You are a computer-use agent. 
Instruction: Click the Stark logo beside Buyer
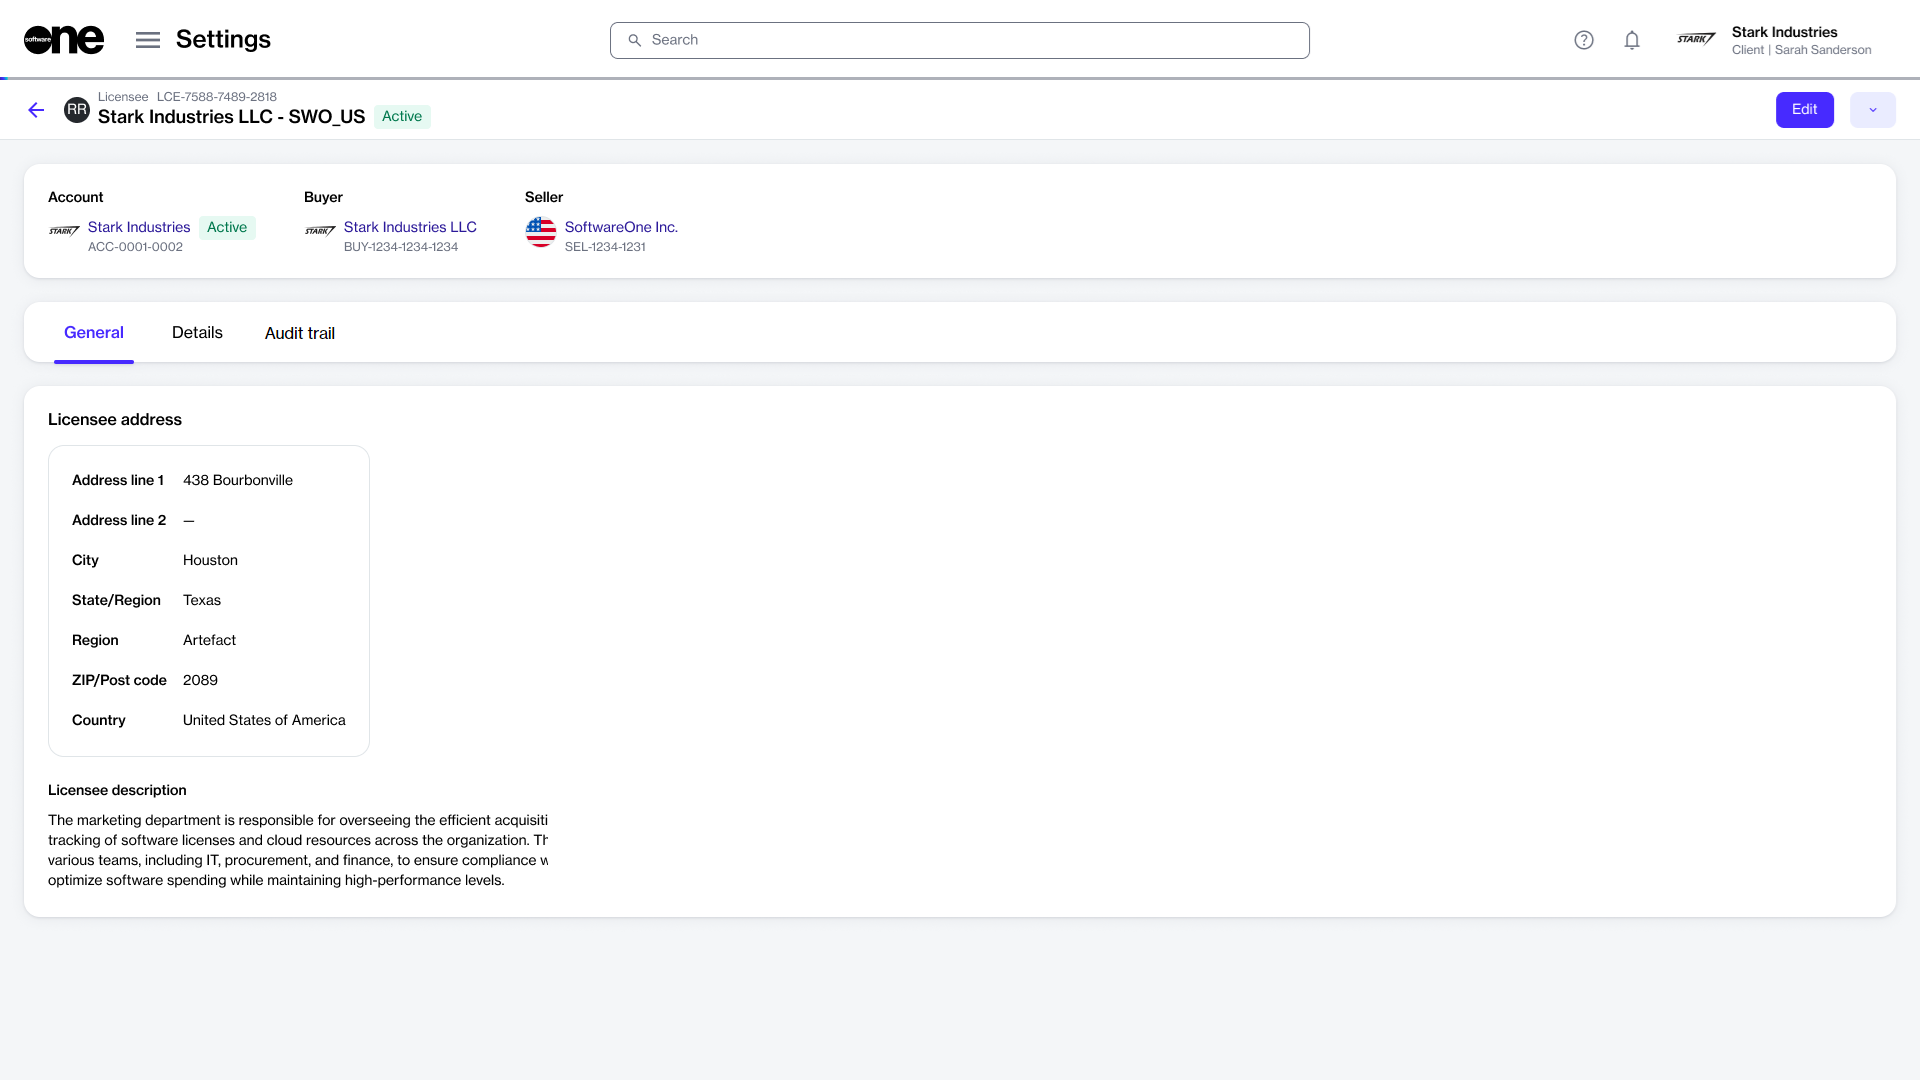click(x=320, y=231)
